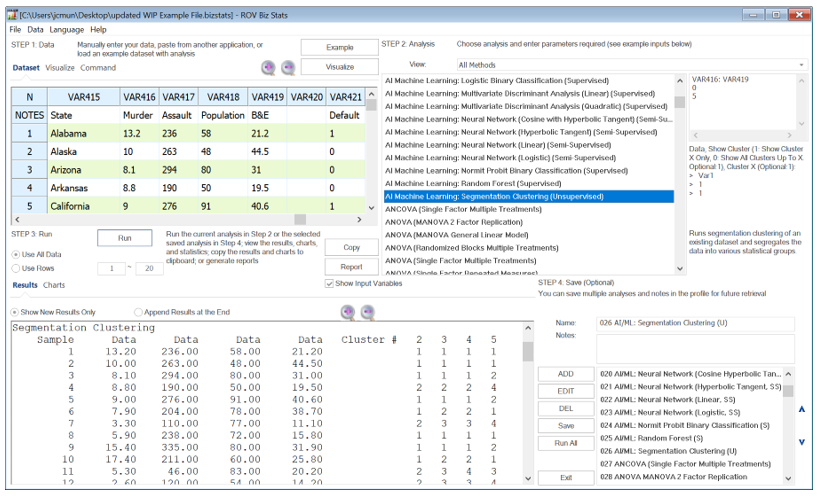Click the results pane scroll-down arrow
Viewport: 822px width, 499px height.
pos(528,478)
